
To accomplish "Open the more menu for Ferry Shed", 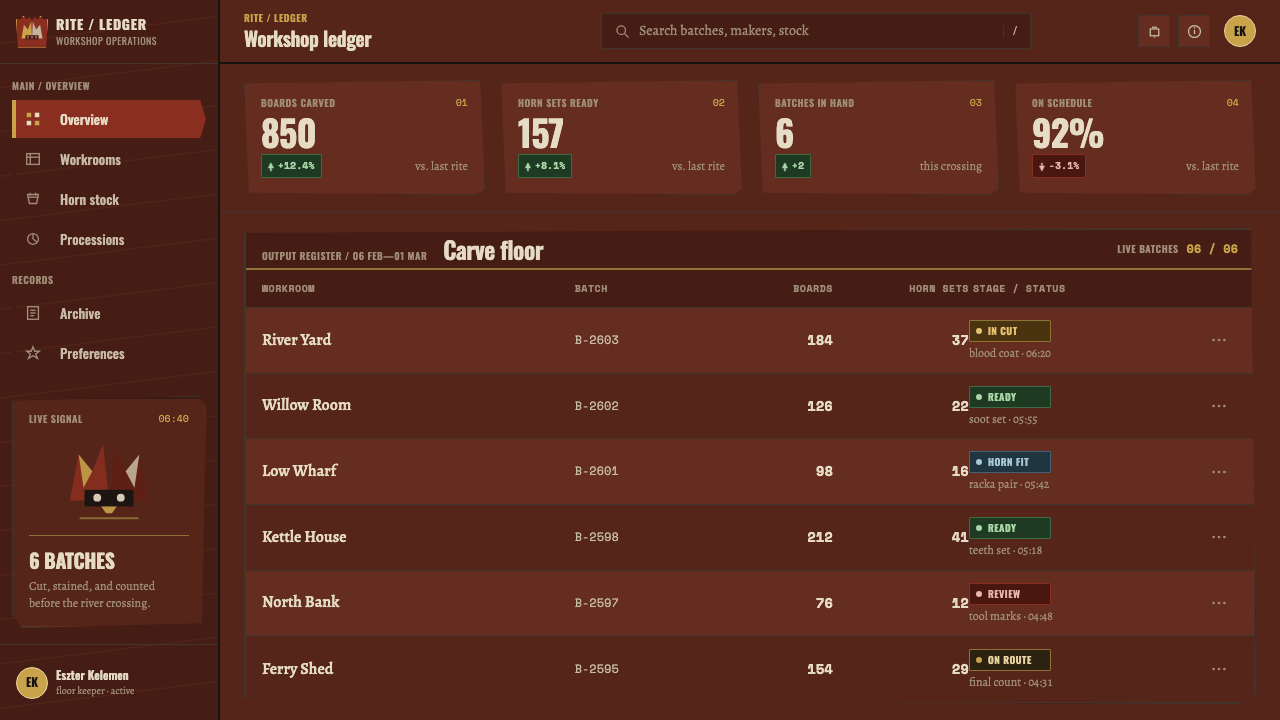I will 1219,669.
